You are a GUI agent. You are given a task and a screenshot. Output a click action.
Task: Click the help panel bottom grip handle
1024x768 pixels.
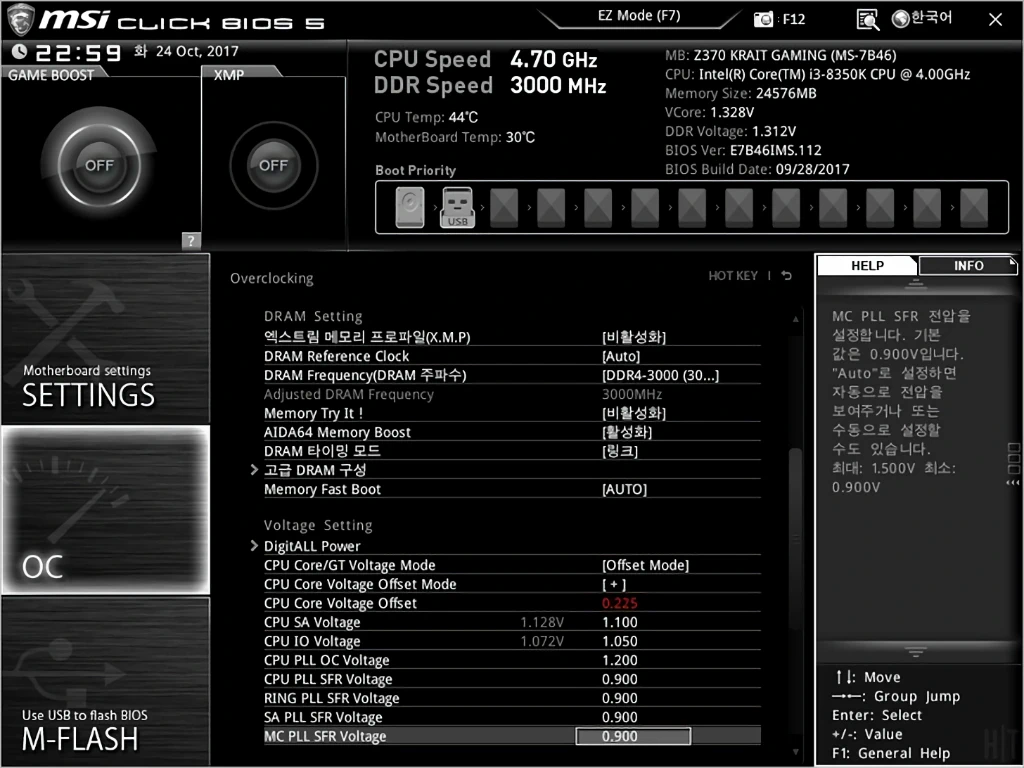(x=916, y=652)
